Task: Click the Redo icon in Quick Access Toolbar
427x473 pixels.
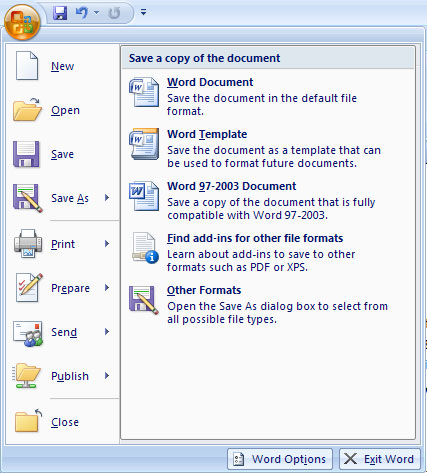Action: click(114, 13)
